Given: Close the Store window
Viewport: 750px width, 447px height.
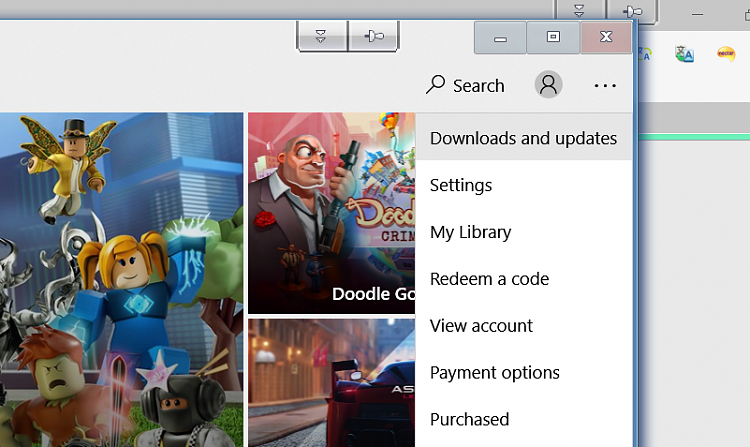Looking at the screenshot, I should pyautogui.click(x=606, y=37).
